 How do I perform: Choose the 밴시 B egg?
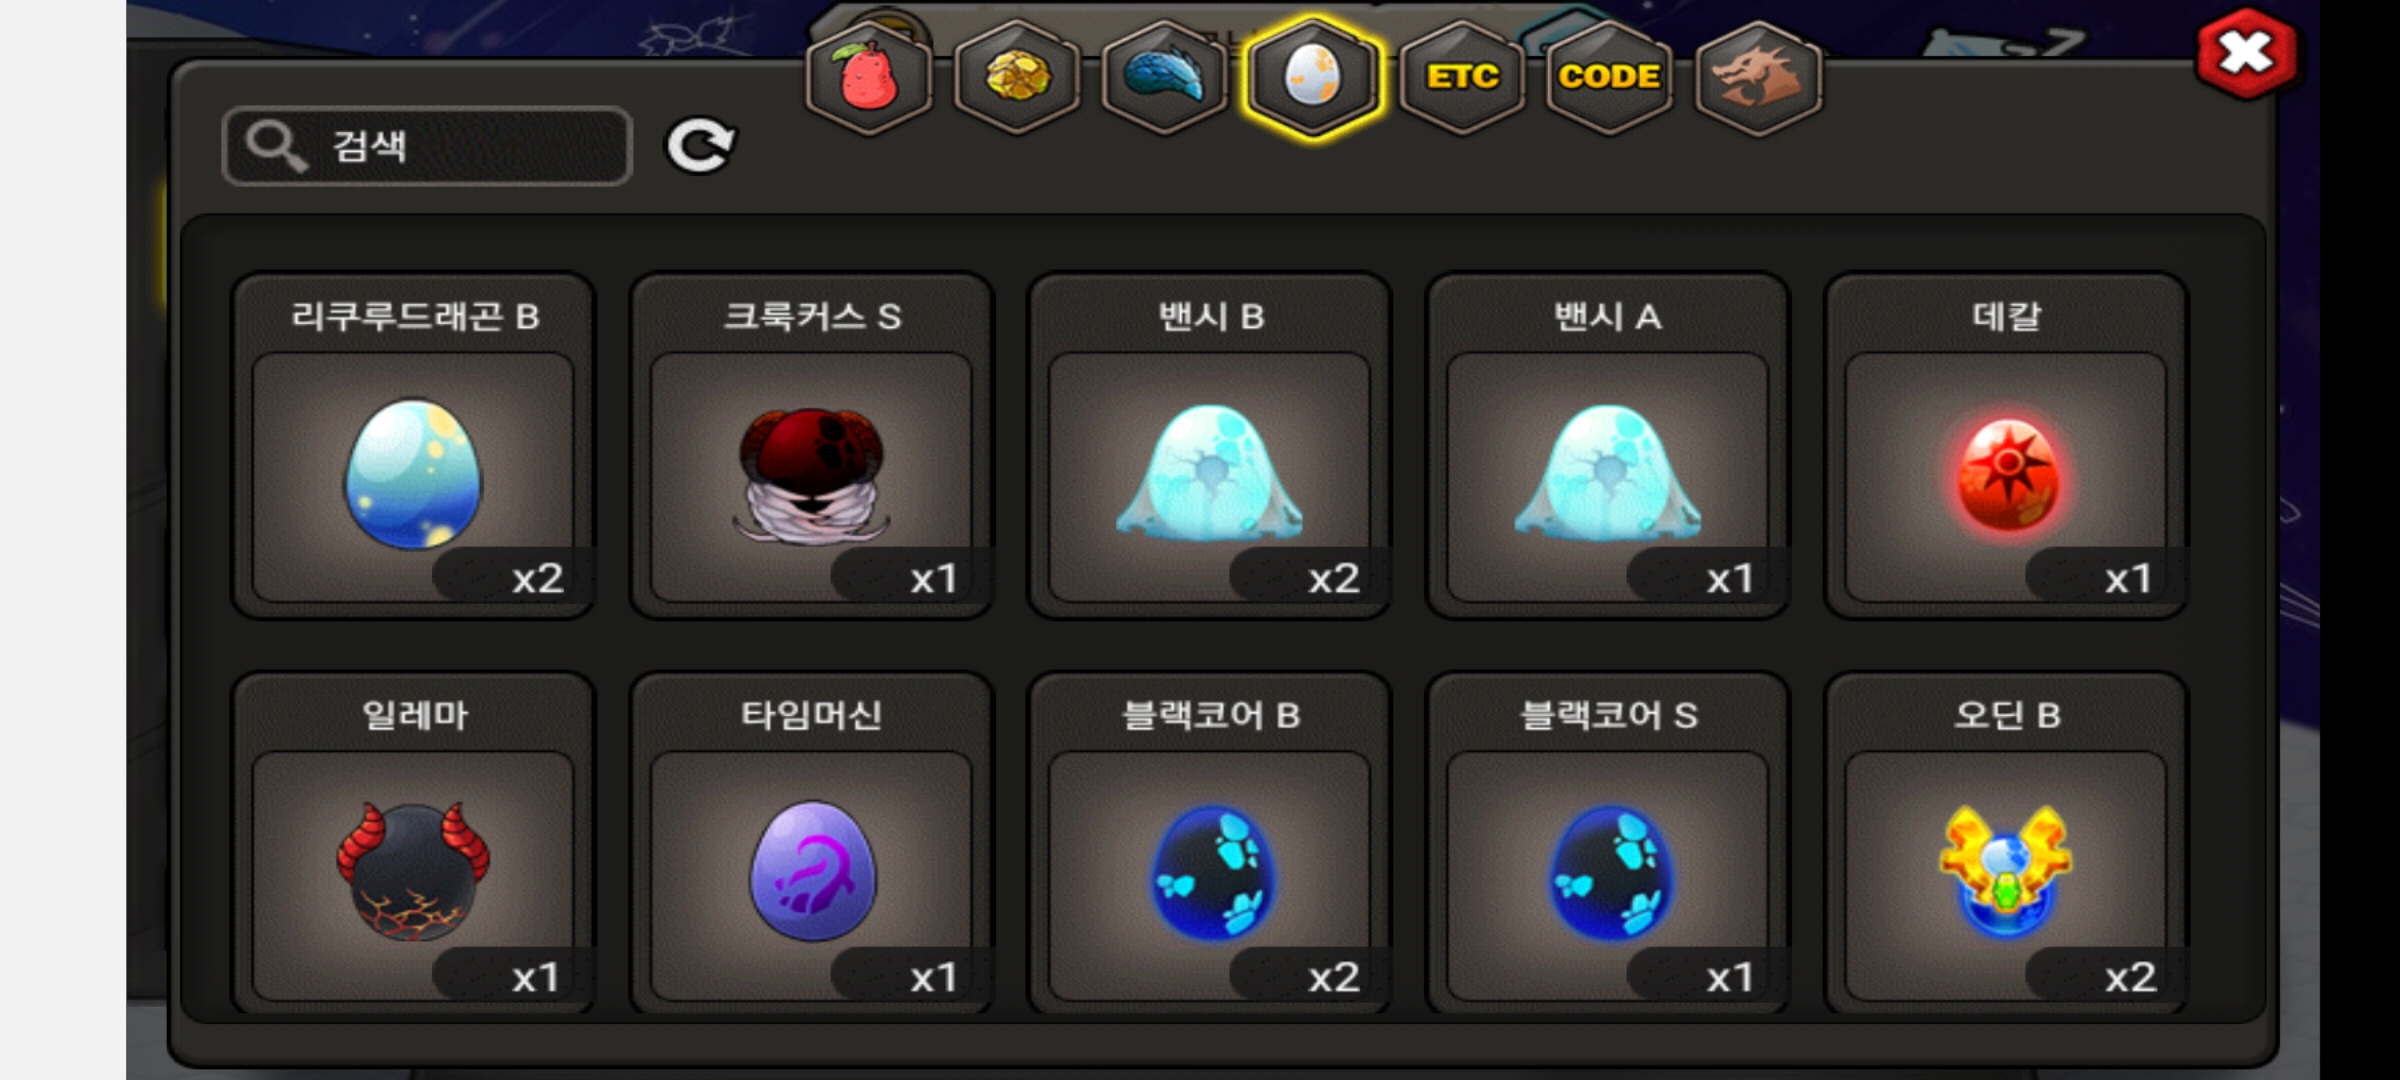tap(1210, 446)
